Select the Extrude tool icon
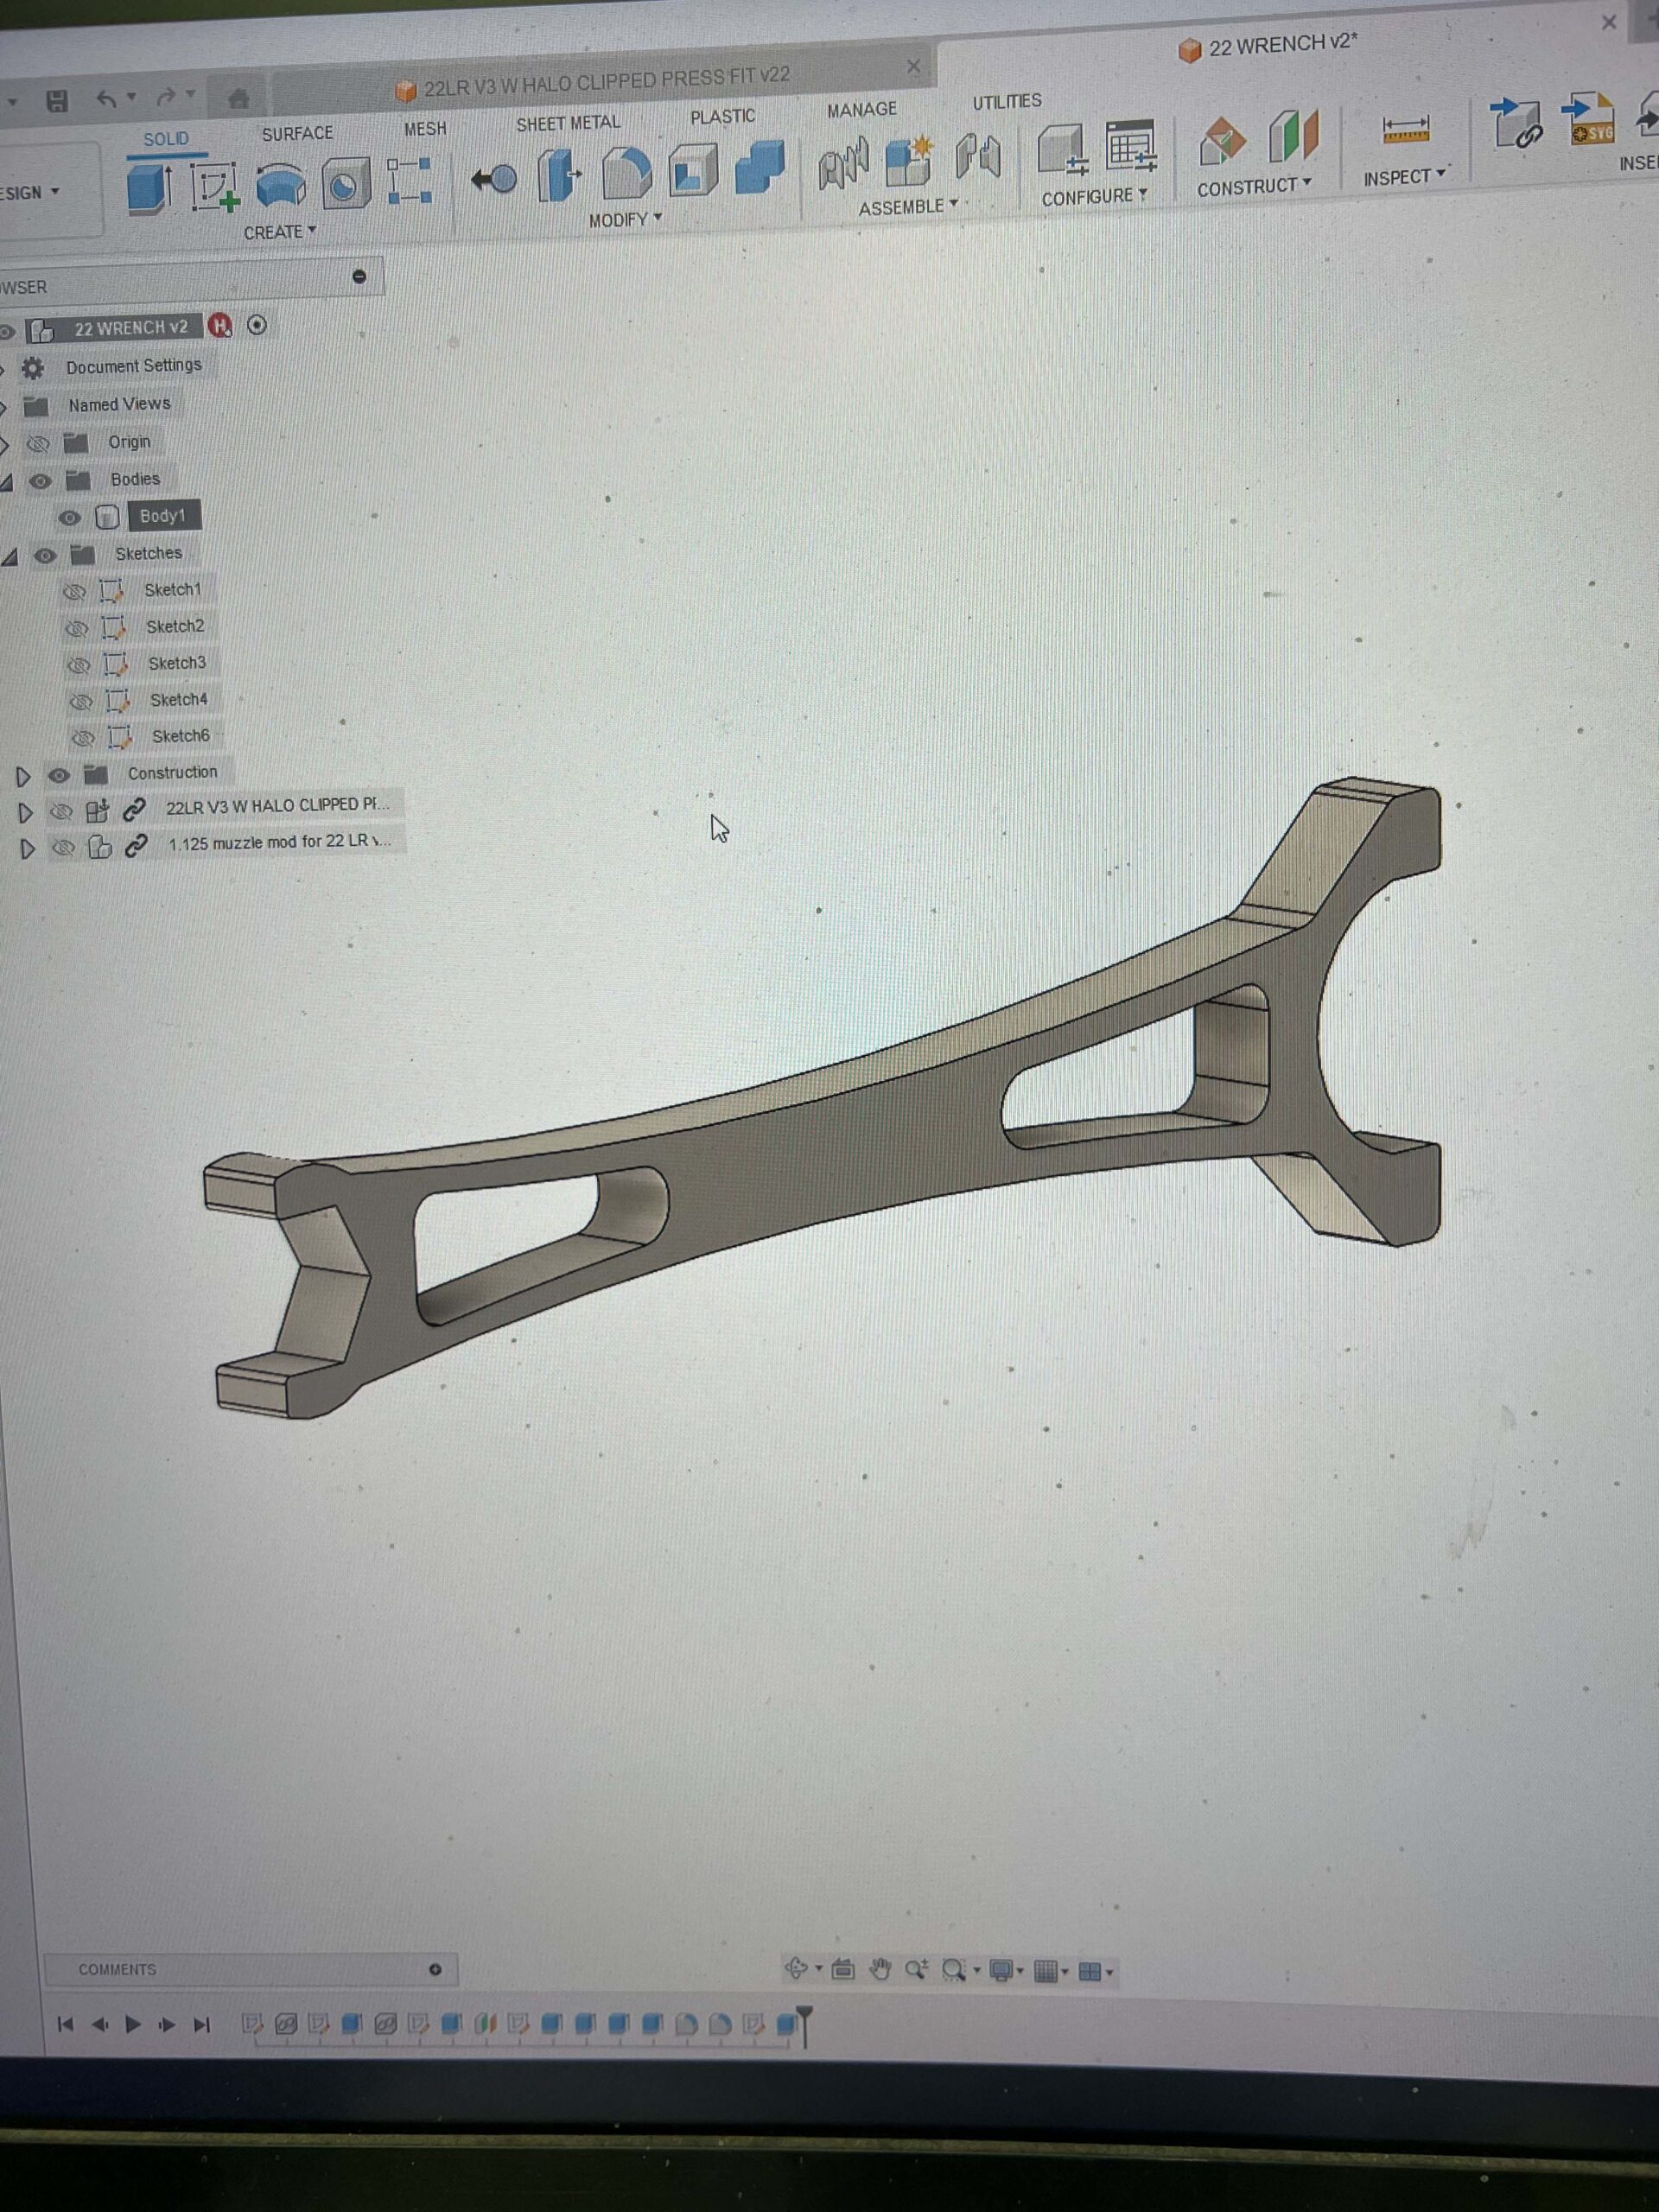 (149, 187)
